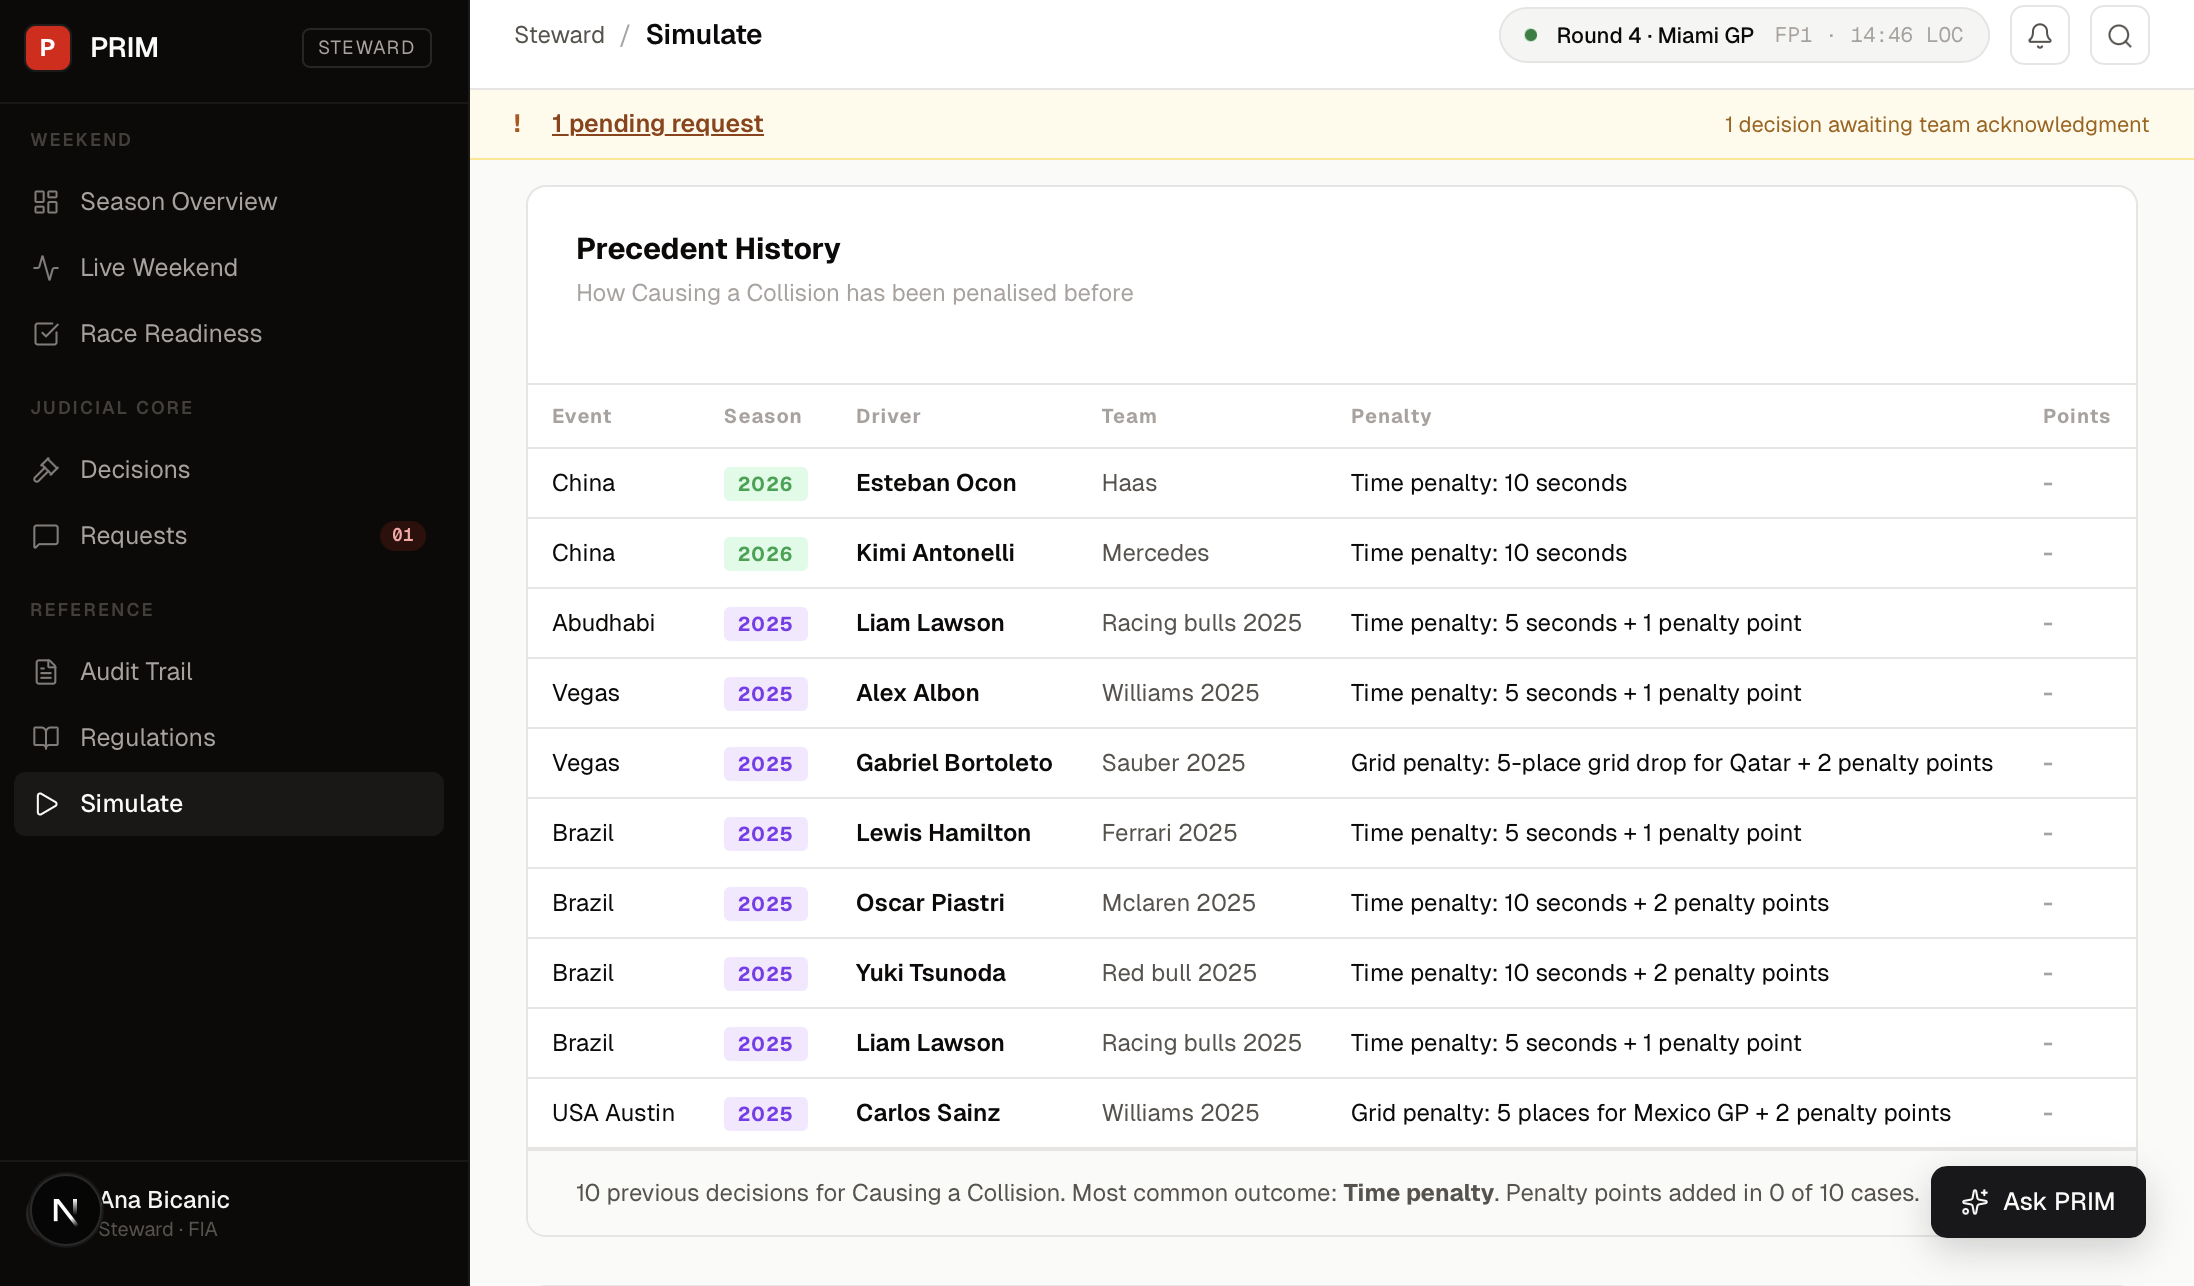Click the Live Weekend activity icon

45,267
